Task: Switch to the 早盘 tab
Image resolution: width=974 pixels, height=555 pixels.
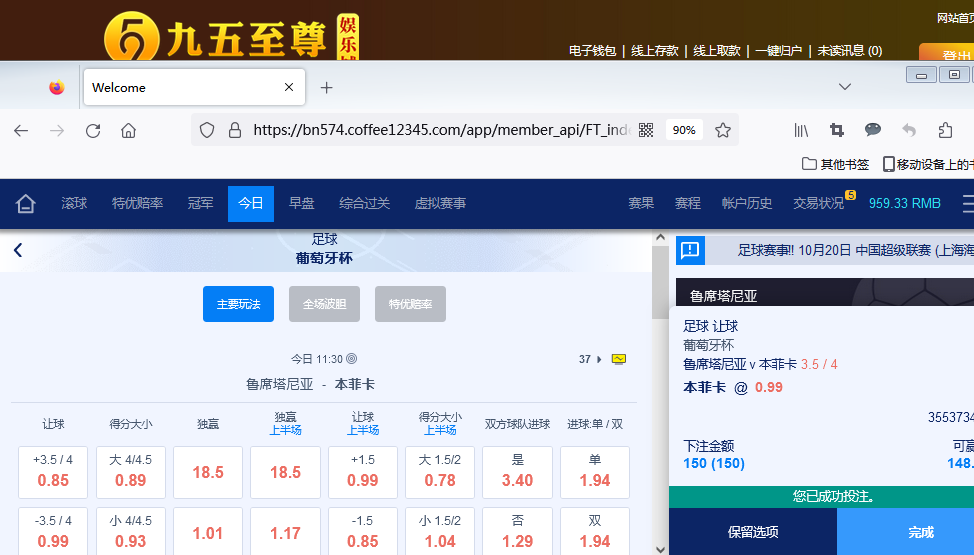Action: tap(301, 204)
